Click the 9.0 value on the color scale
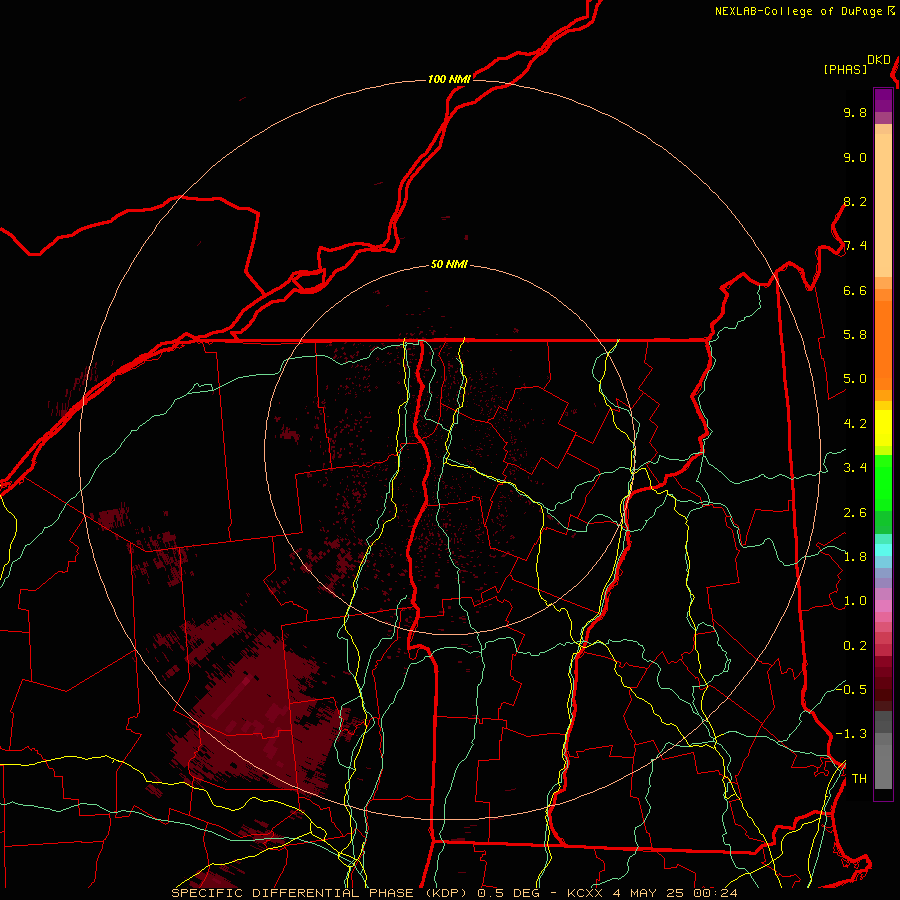Screen dimensions: 900x900 click(855, 157)
